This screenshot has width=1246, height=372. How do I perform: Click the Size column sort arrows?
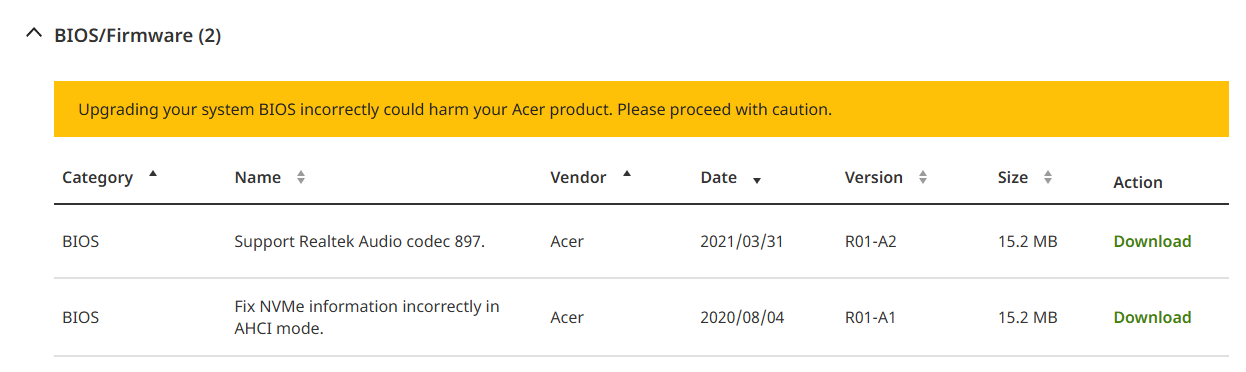[1047, 177]
